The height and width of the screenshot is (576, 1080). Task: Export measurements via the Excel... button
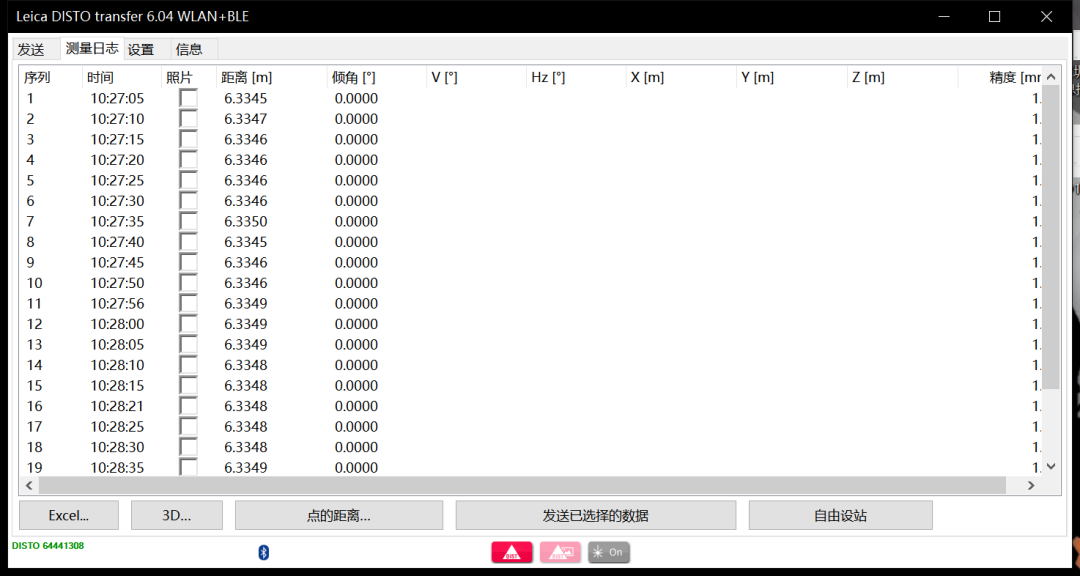click(x=68, y=515)
